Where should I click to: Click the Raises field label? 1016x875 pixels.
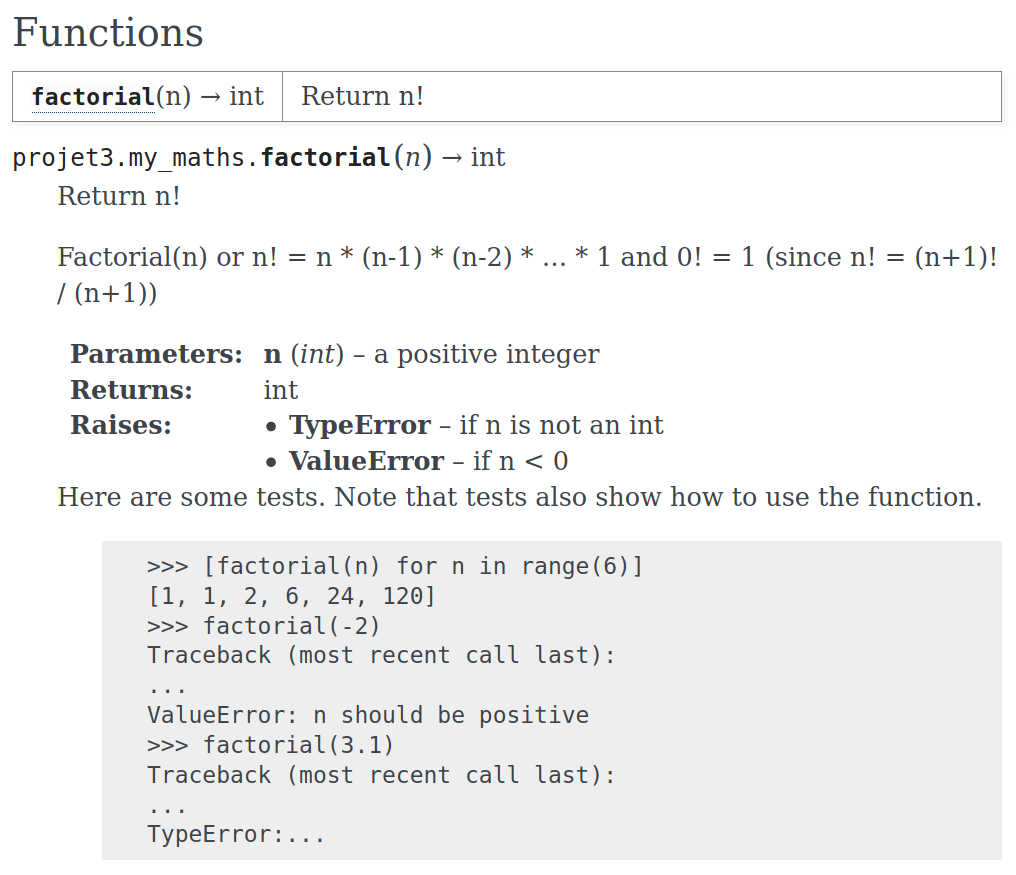point(121,426)
